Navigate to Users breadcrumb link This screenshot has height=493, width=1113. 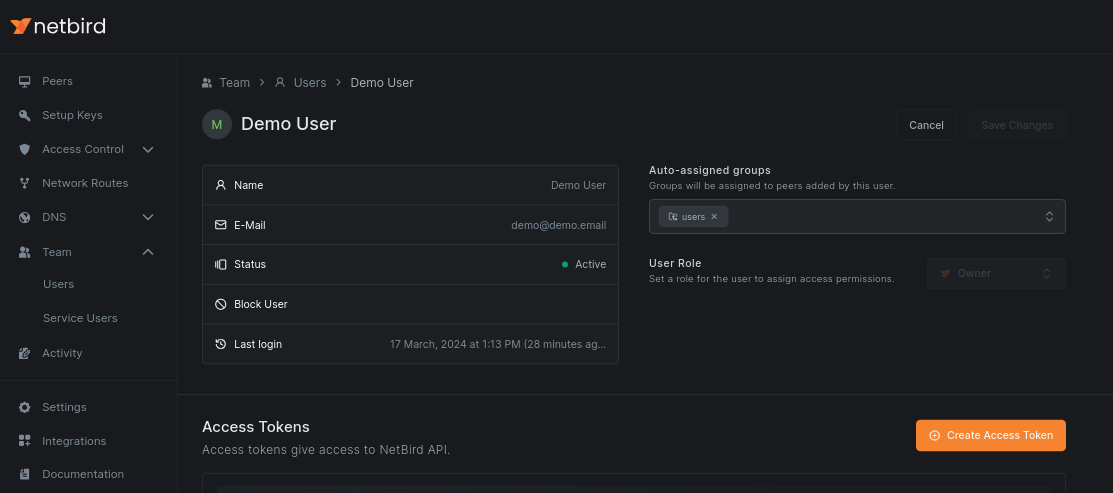[x=309, y=82]
